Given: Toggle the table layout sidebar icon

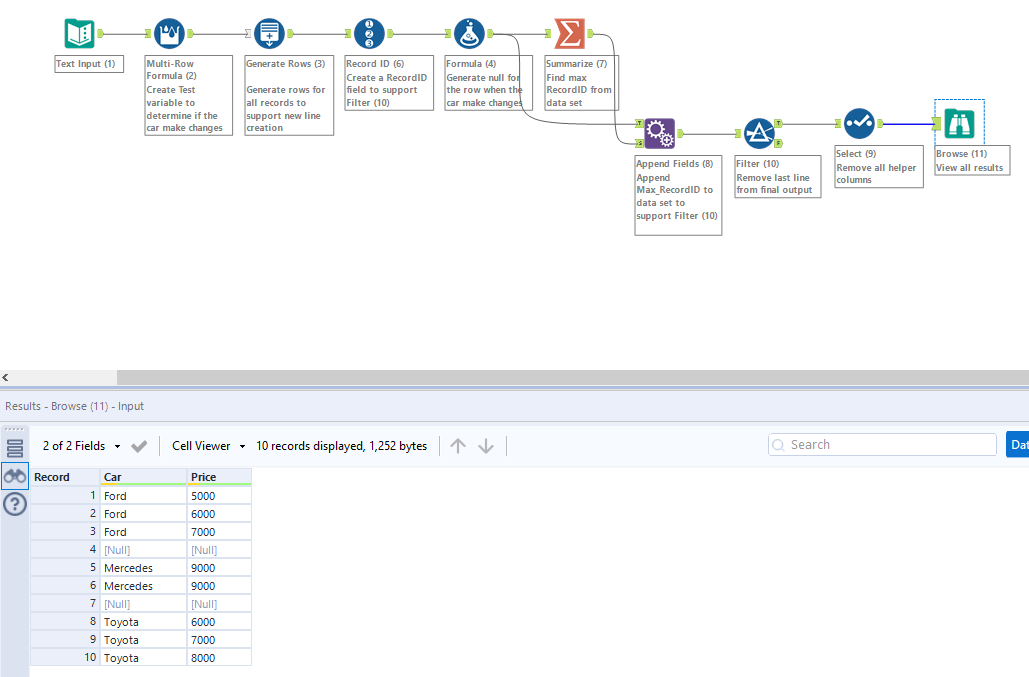Looking at the screenshot, I should click(14, 446).
